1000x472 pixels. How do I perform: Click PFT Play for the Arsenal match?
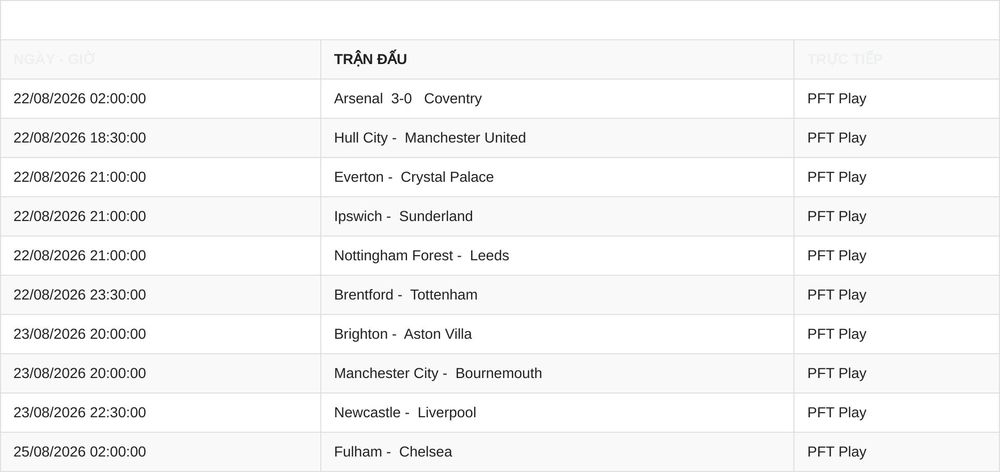tap(836, 99)
